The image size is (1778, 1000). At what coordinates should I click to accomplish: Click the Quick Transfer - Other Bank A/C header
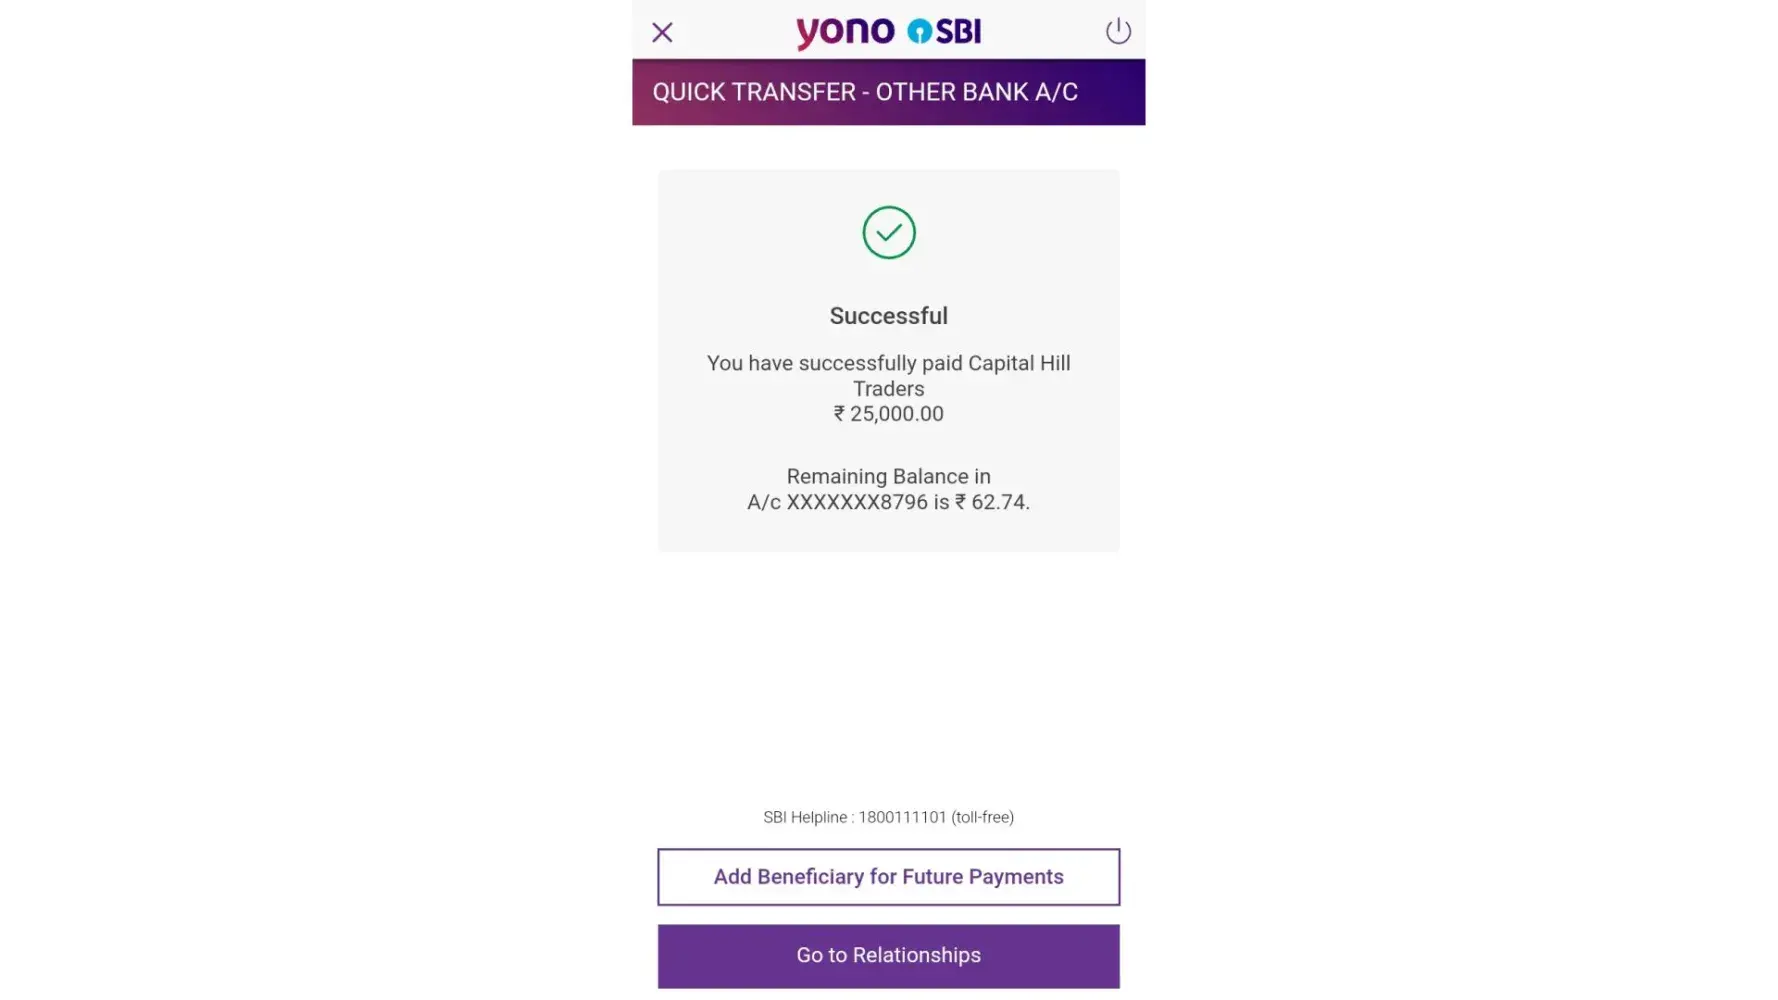(x=865, y=92)
